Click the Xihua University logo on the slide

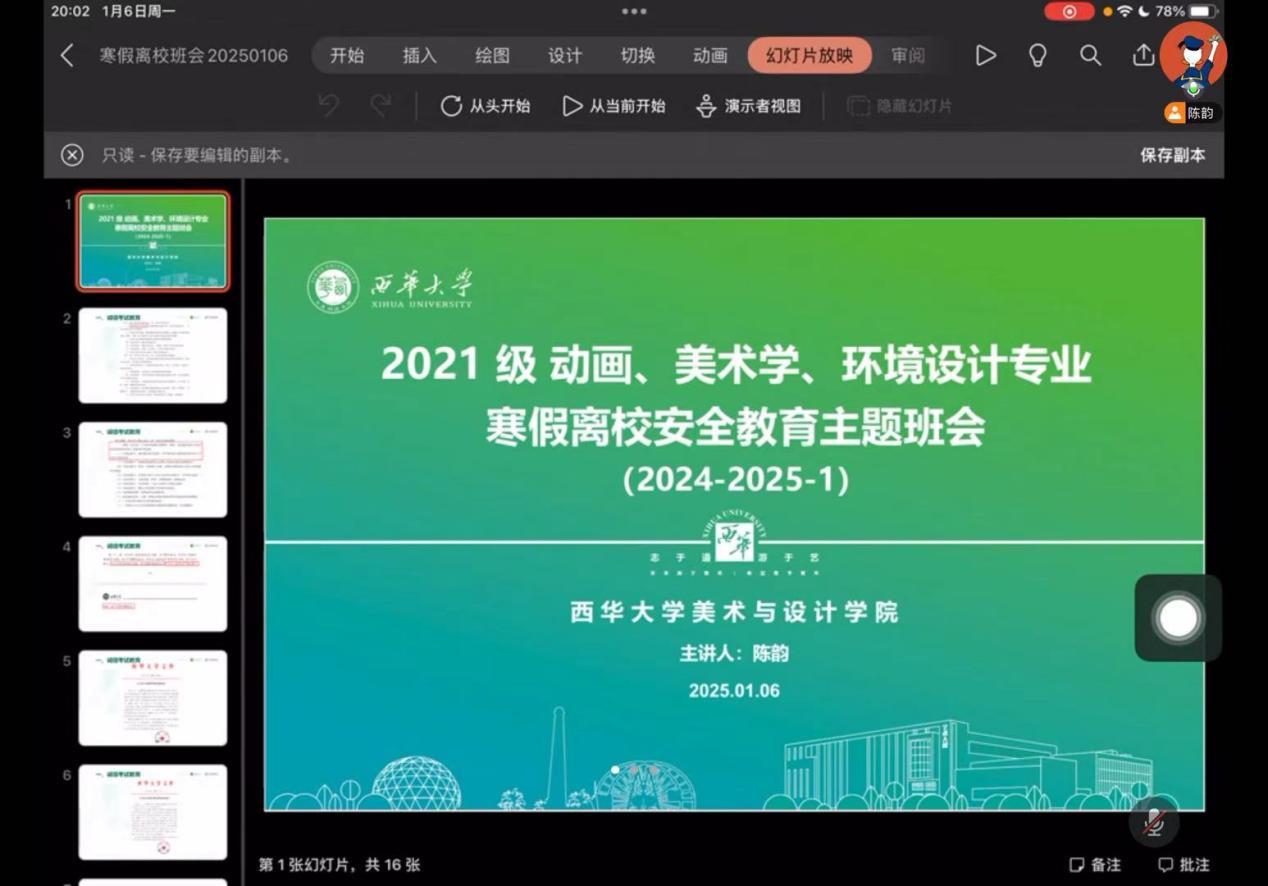(389, 288)
